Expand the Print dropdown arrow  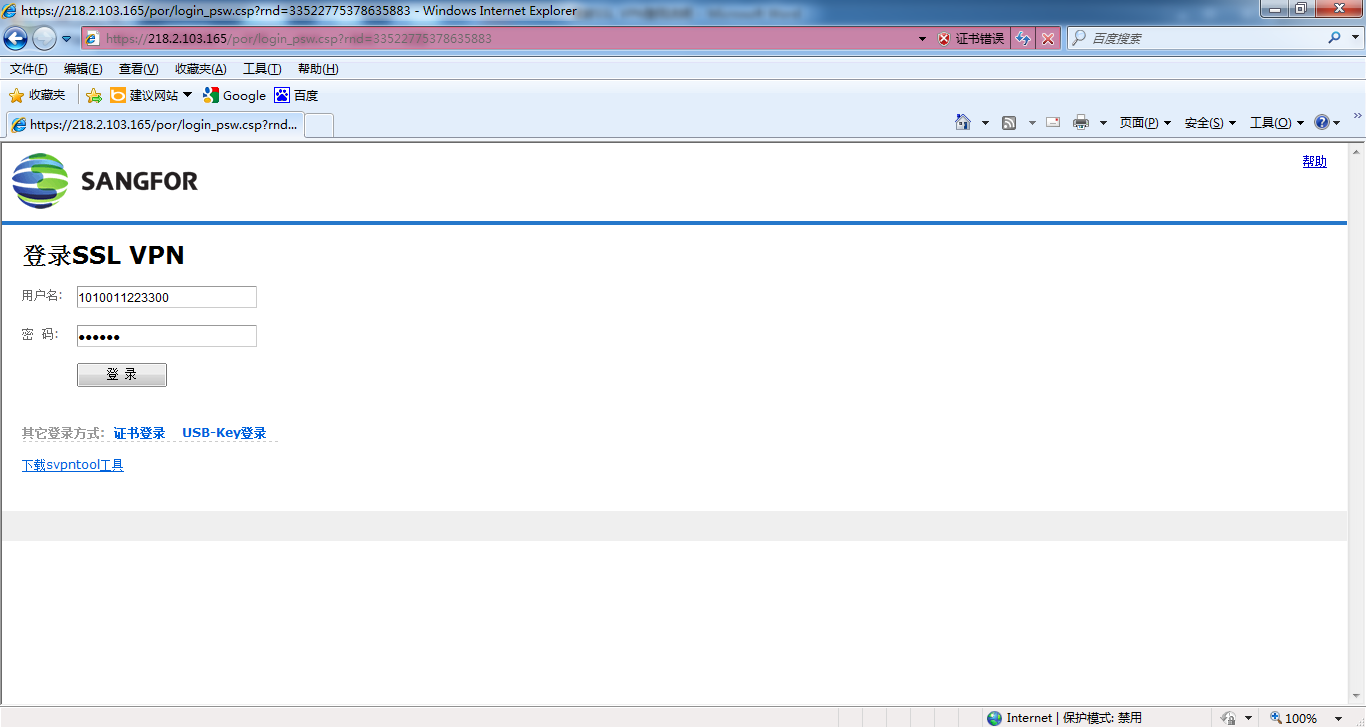(1103, 123)
